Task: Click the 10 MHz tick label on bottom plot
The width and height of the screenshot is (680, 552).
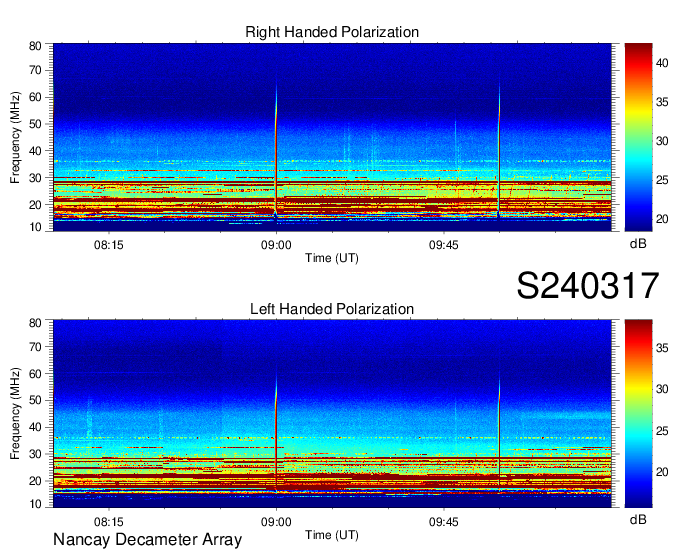Action: 35,504
